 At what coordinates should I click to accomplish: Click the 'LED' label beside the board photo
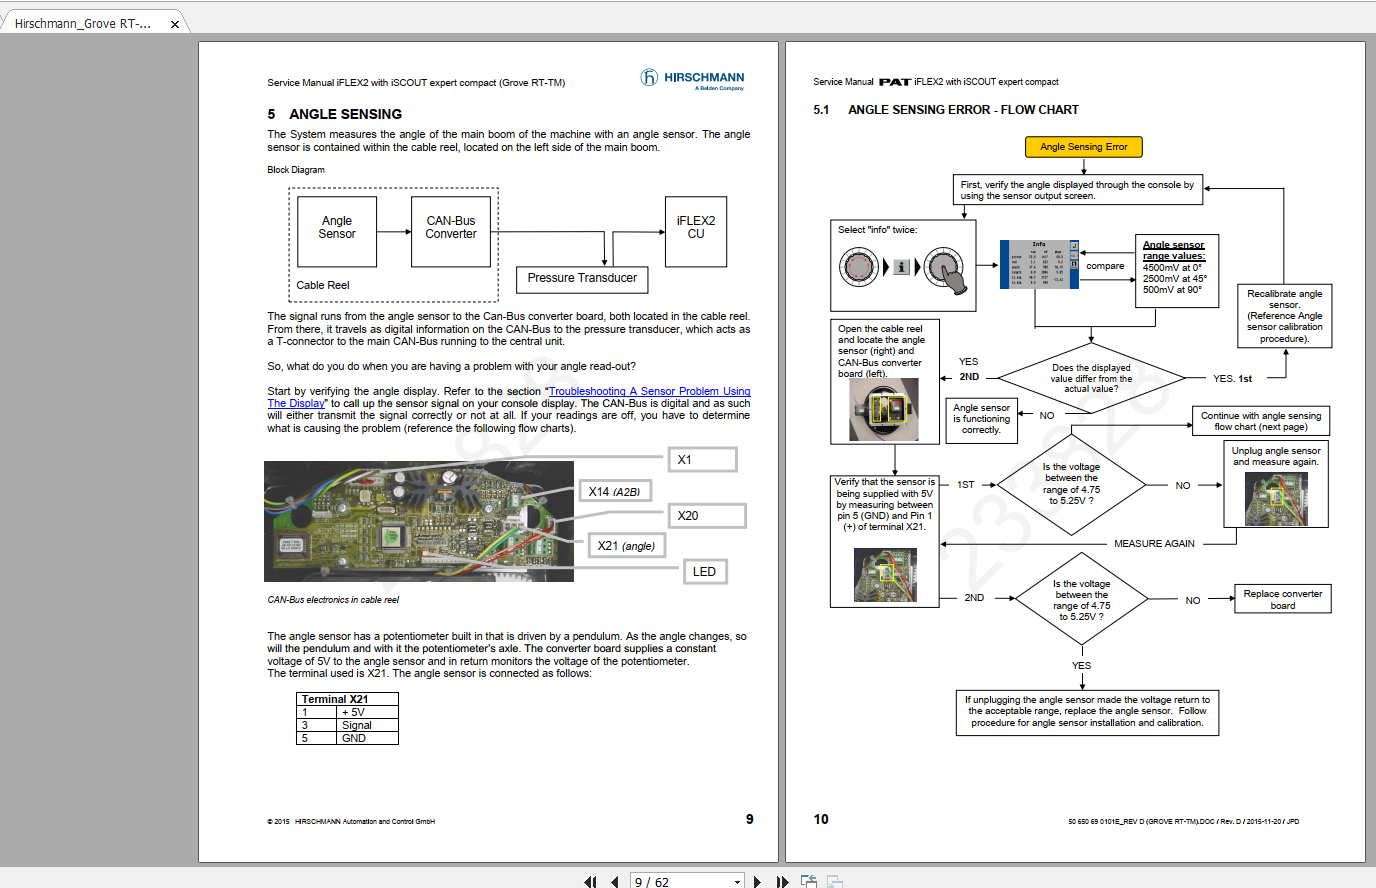click(x=705, y=572)
